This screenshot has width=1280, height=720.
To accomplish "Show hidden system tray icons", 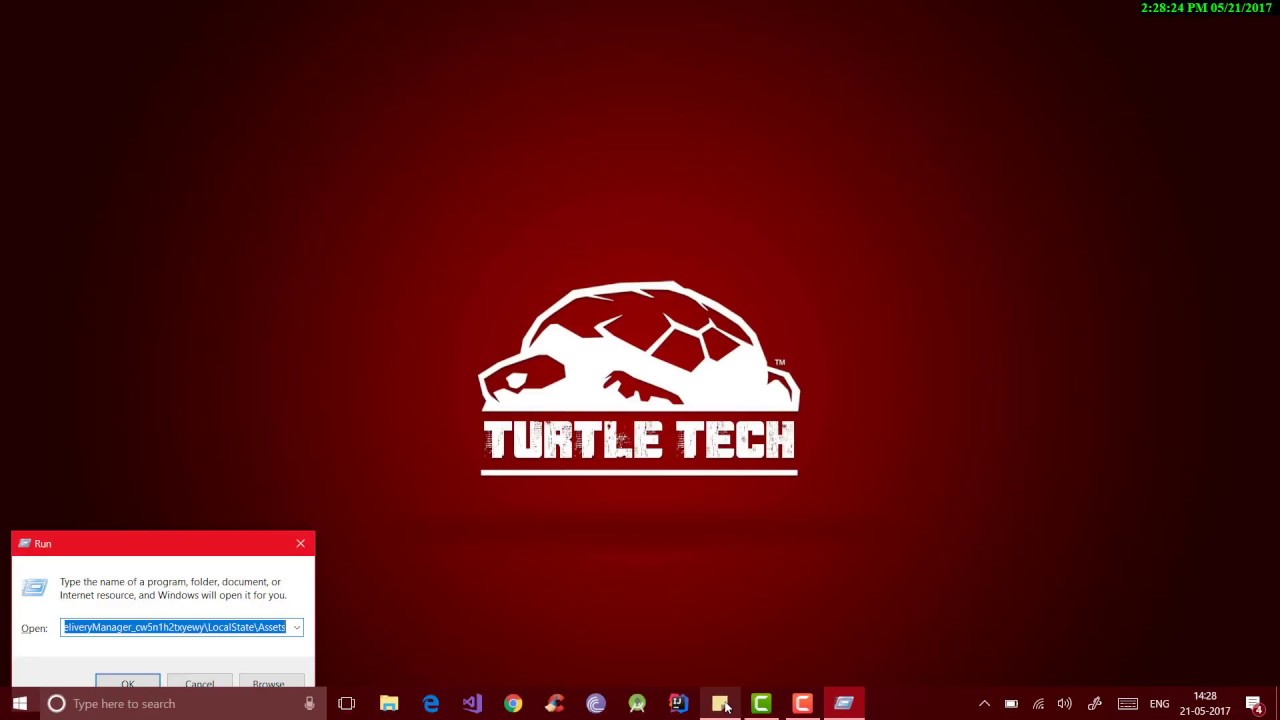I will (x=984, y=704).
